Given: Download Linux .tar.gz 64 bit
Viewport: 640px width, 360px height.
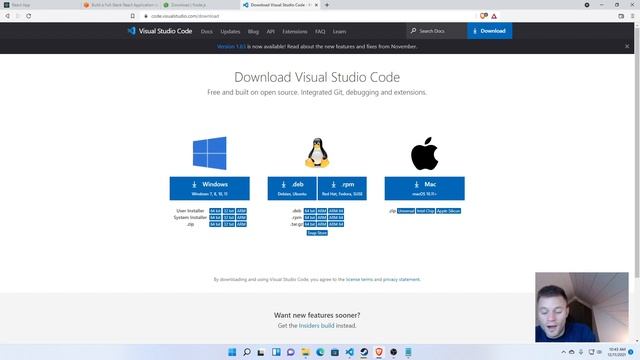Looking at the screenshot, I should 310,224.
